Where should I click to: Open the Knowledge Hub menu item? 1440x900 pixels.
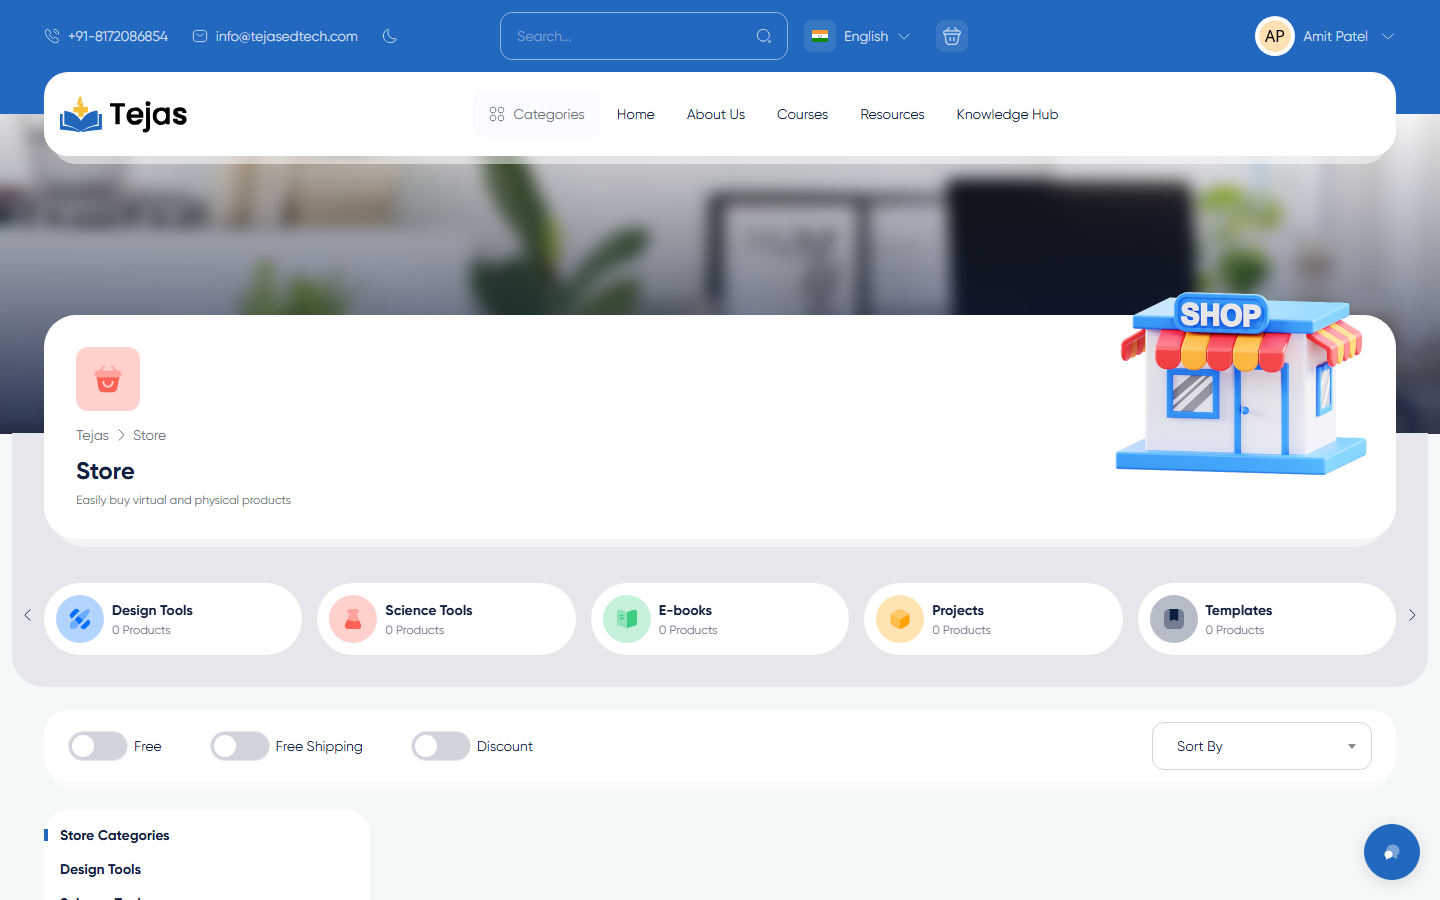(x=1007, y=114)
